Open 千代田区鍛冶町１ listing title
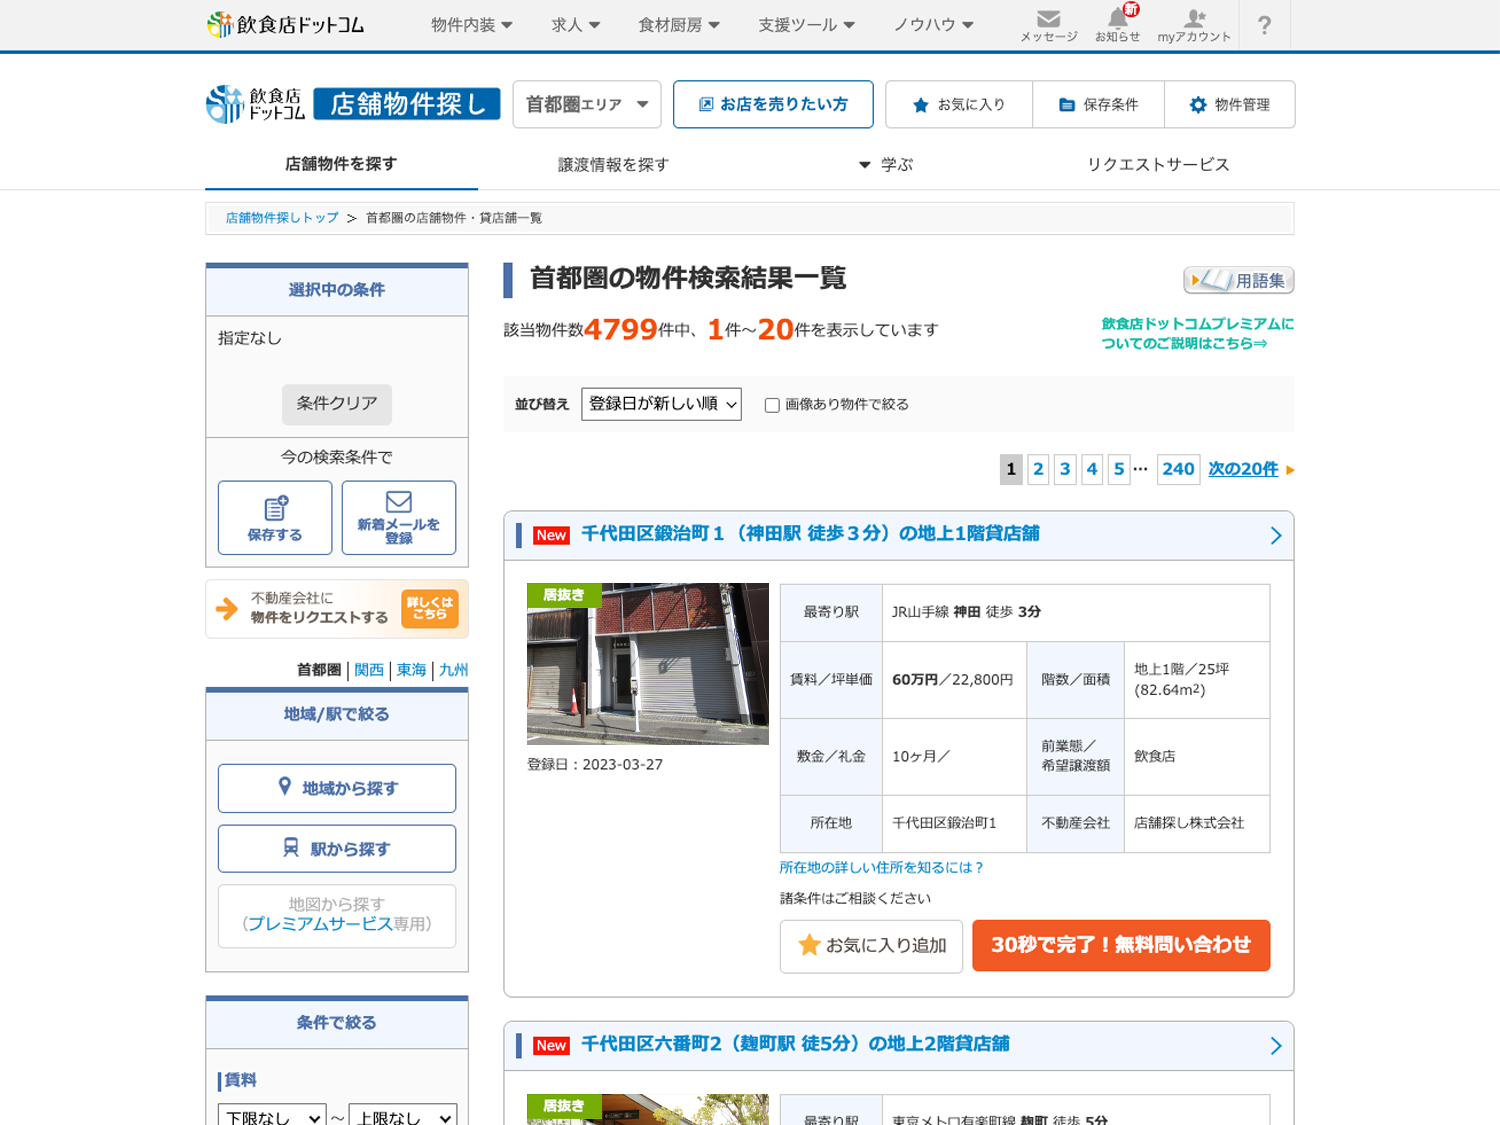The image size is (1500, 1125). point(810,534)
